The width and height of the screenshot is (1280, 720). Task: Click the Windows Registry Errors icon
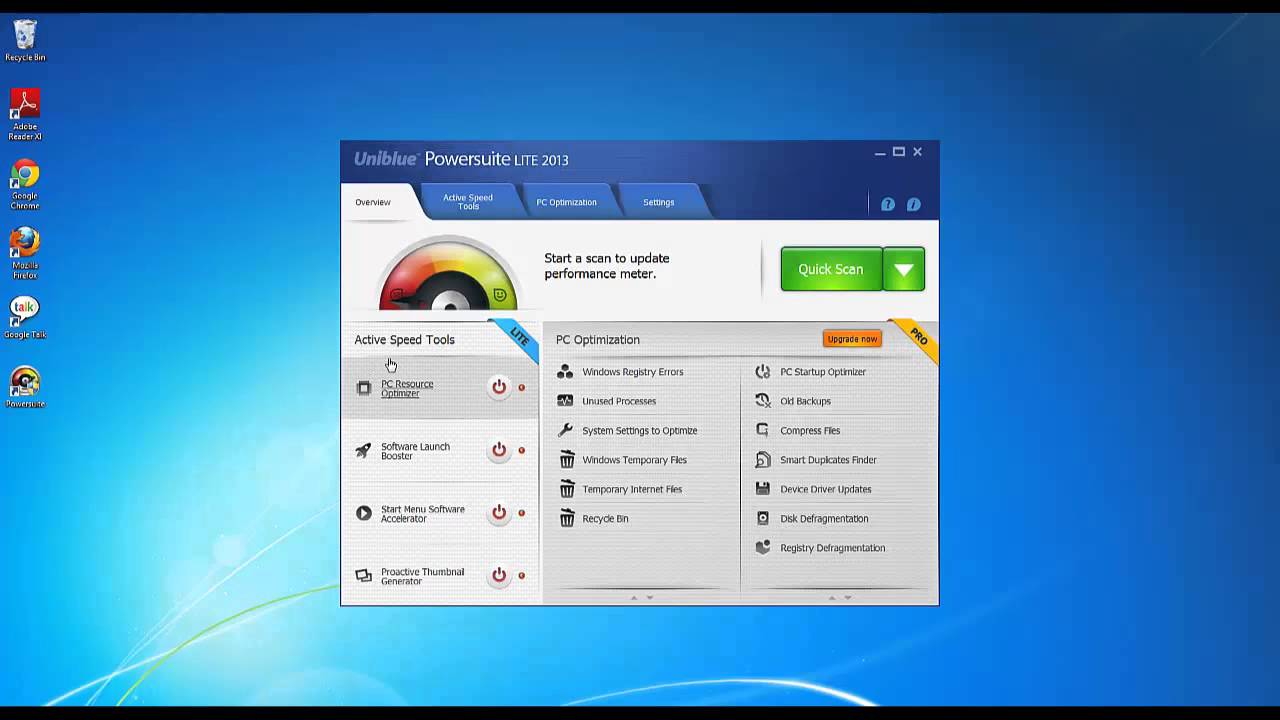click(566, 372)
